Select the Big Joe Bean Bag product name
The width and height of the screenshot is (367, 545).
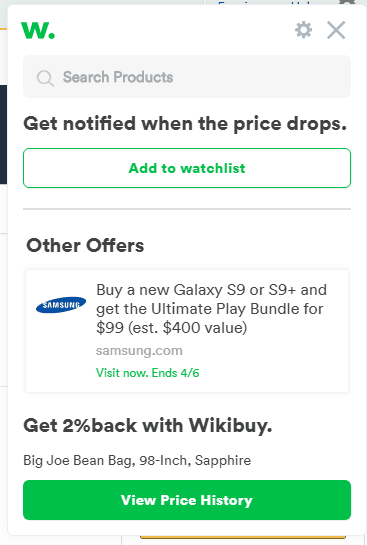click(137, 461)
